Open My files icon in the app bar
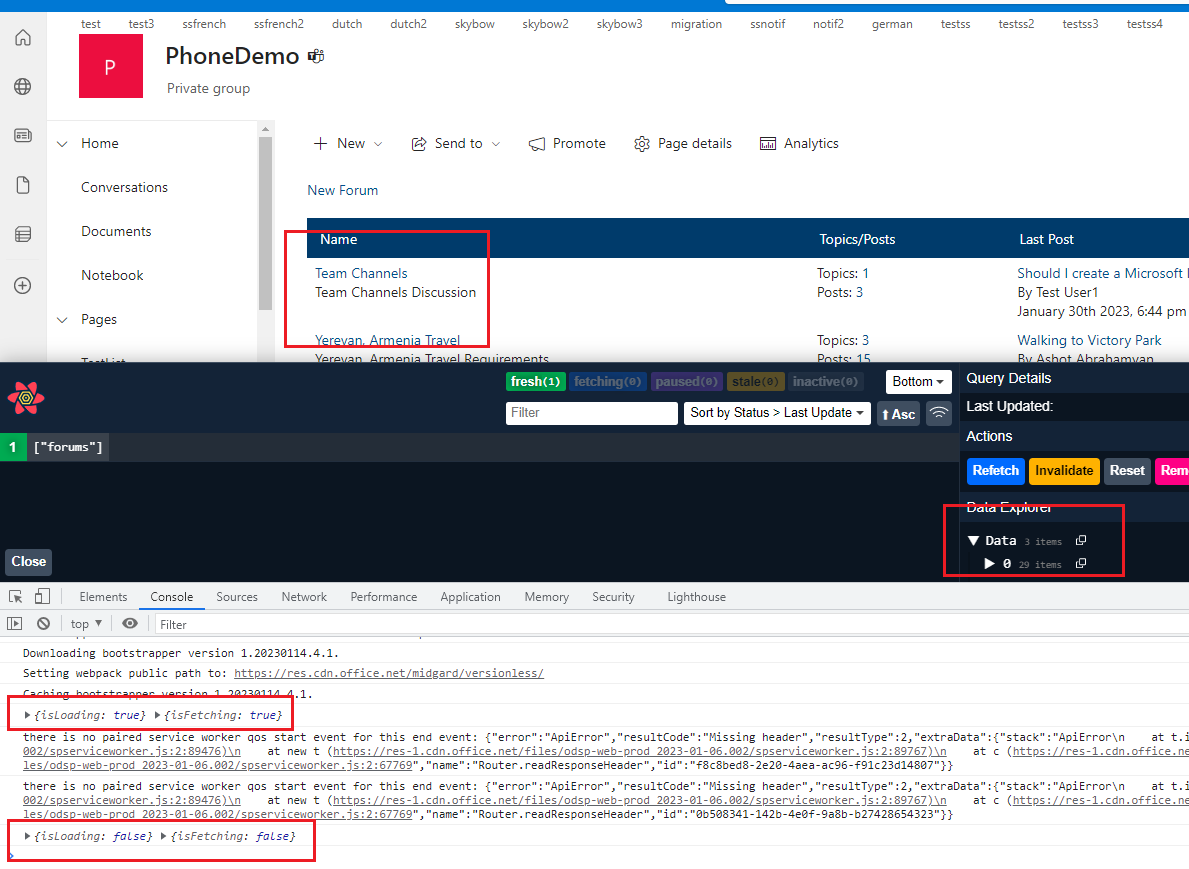Screen dimensions: 1189x869 23,185
